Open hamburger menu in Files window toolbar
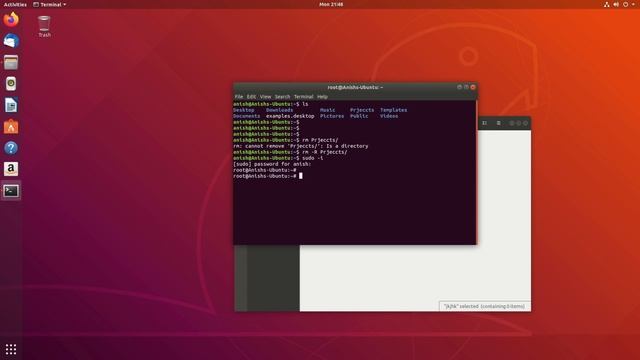Viewport: 640px width, 360px height. point(498,123)
